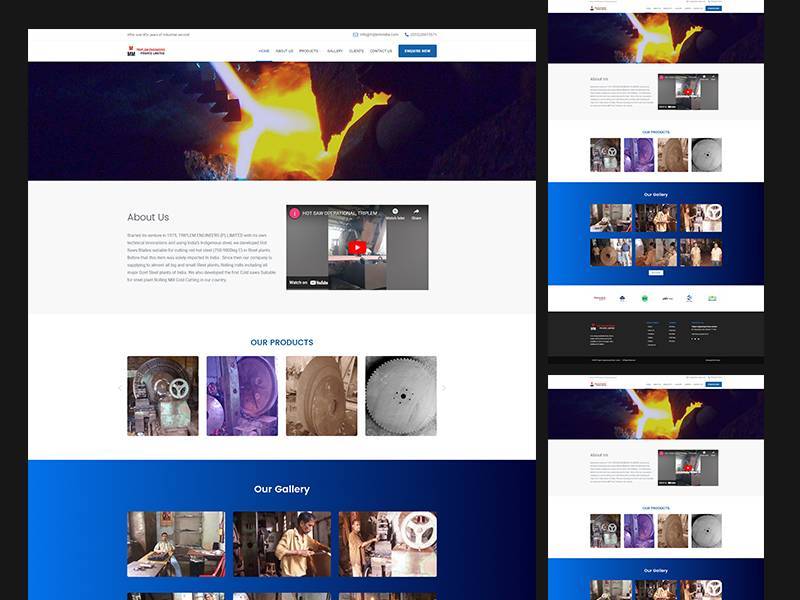Click the email address link in the large top bar

[379, 35]
